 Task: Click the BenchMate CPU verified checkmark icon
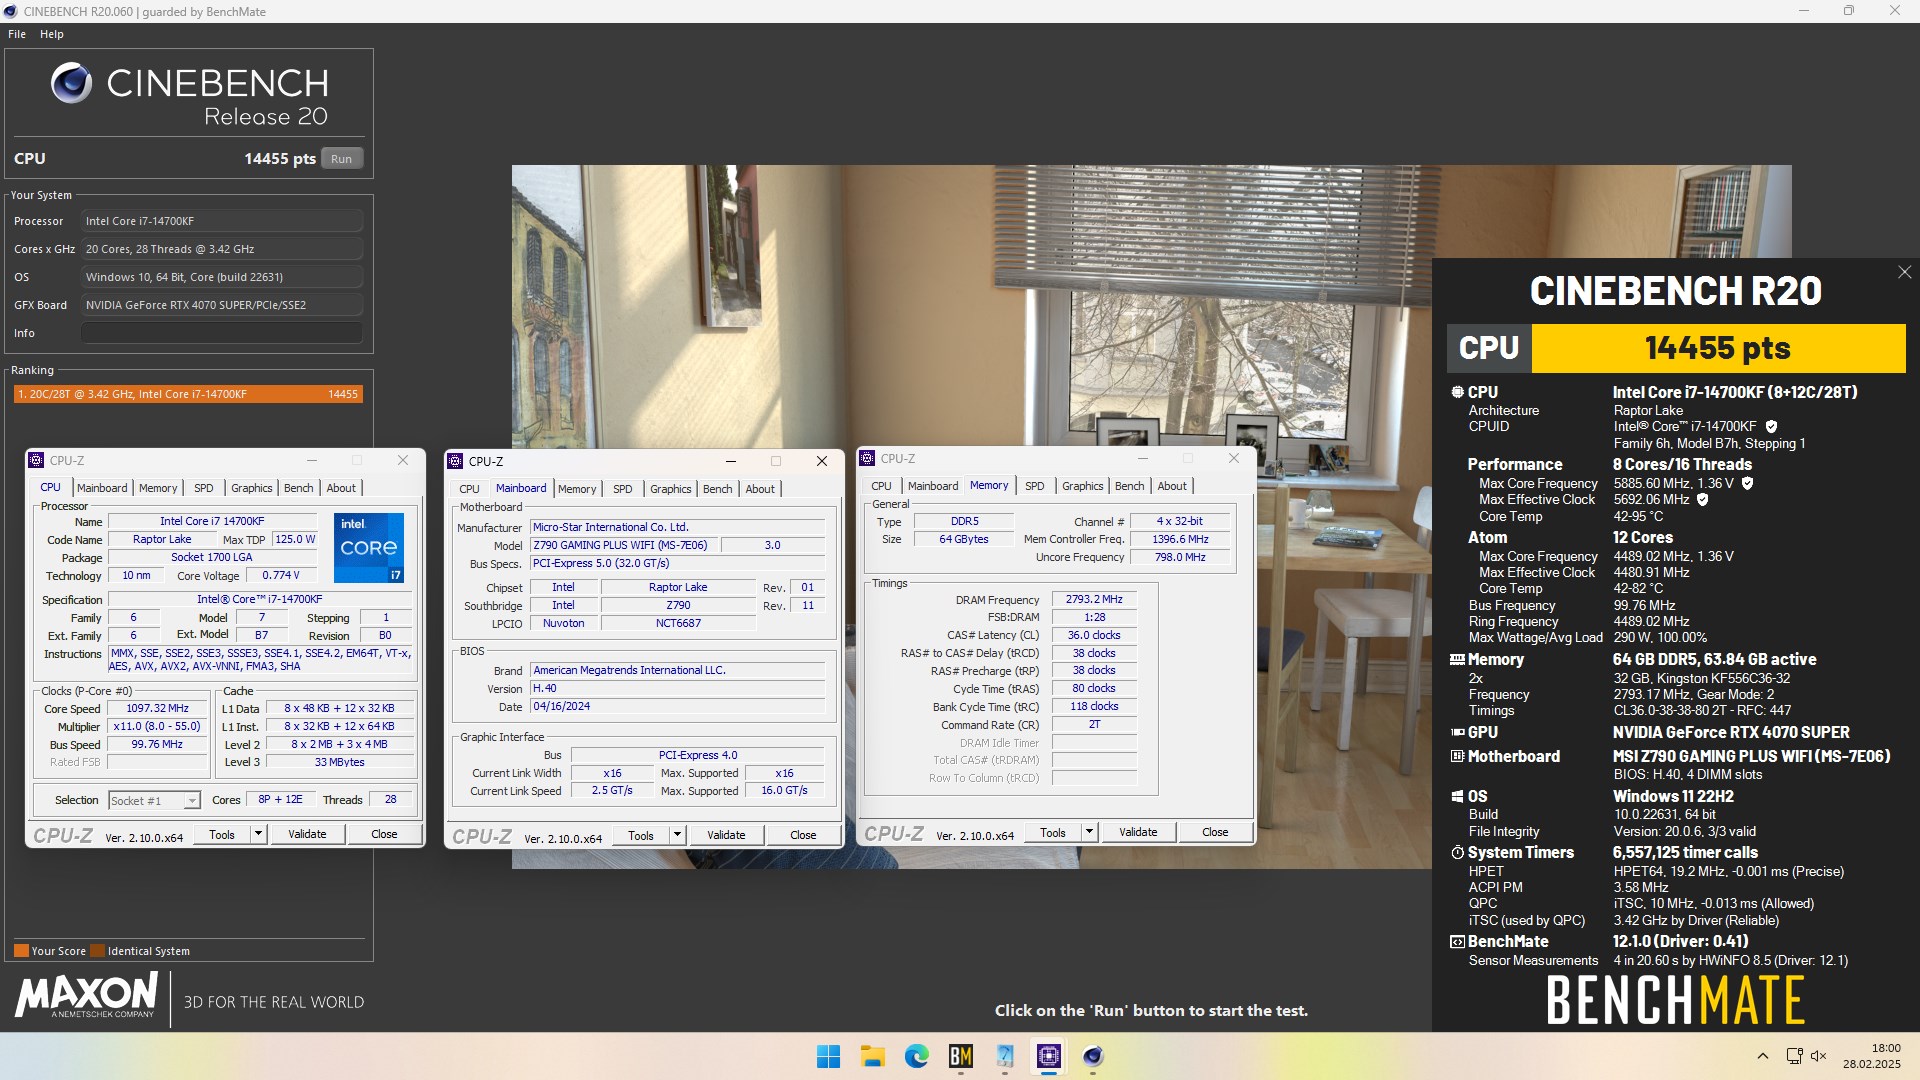[1771, 426]
